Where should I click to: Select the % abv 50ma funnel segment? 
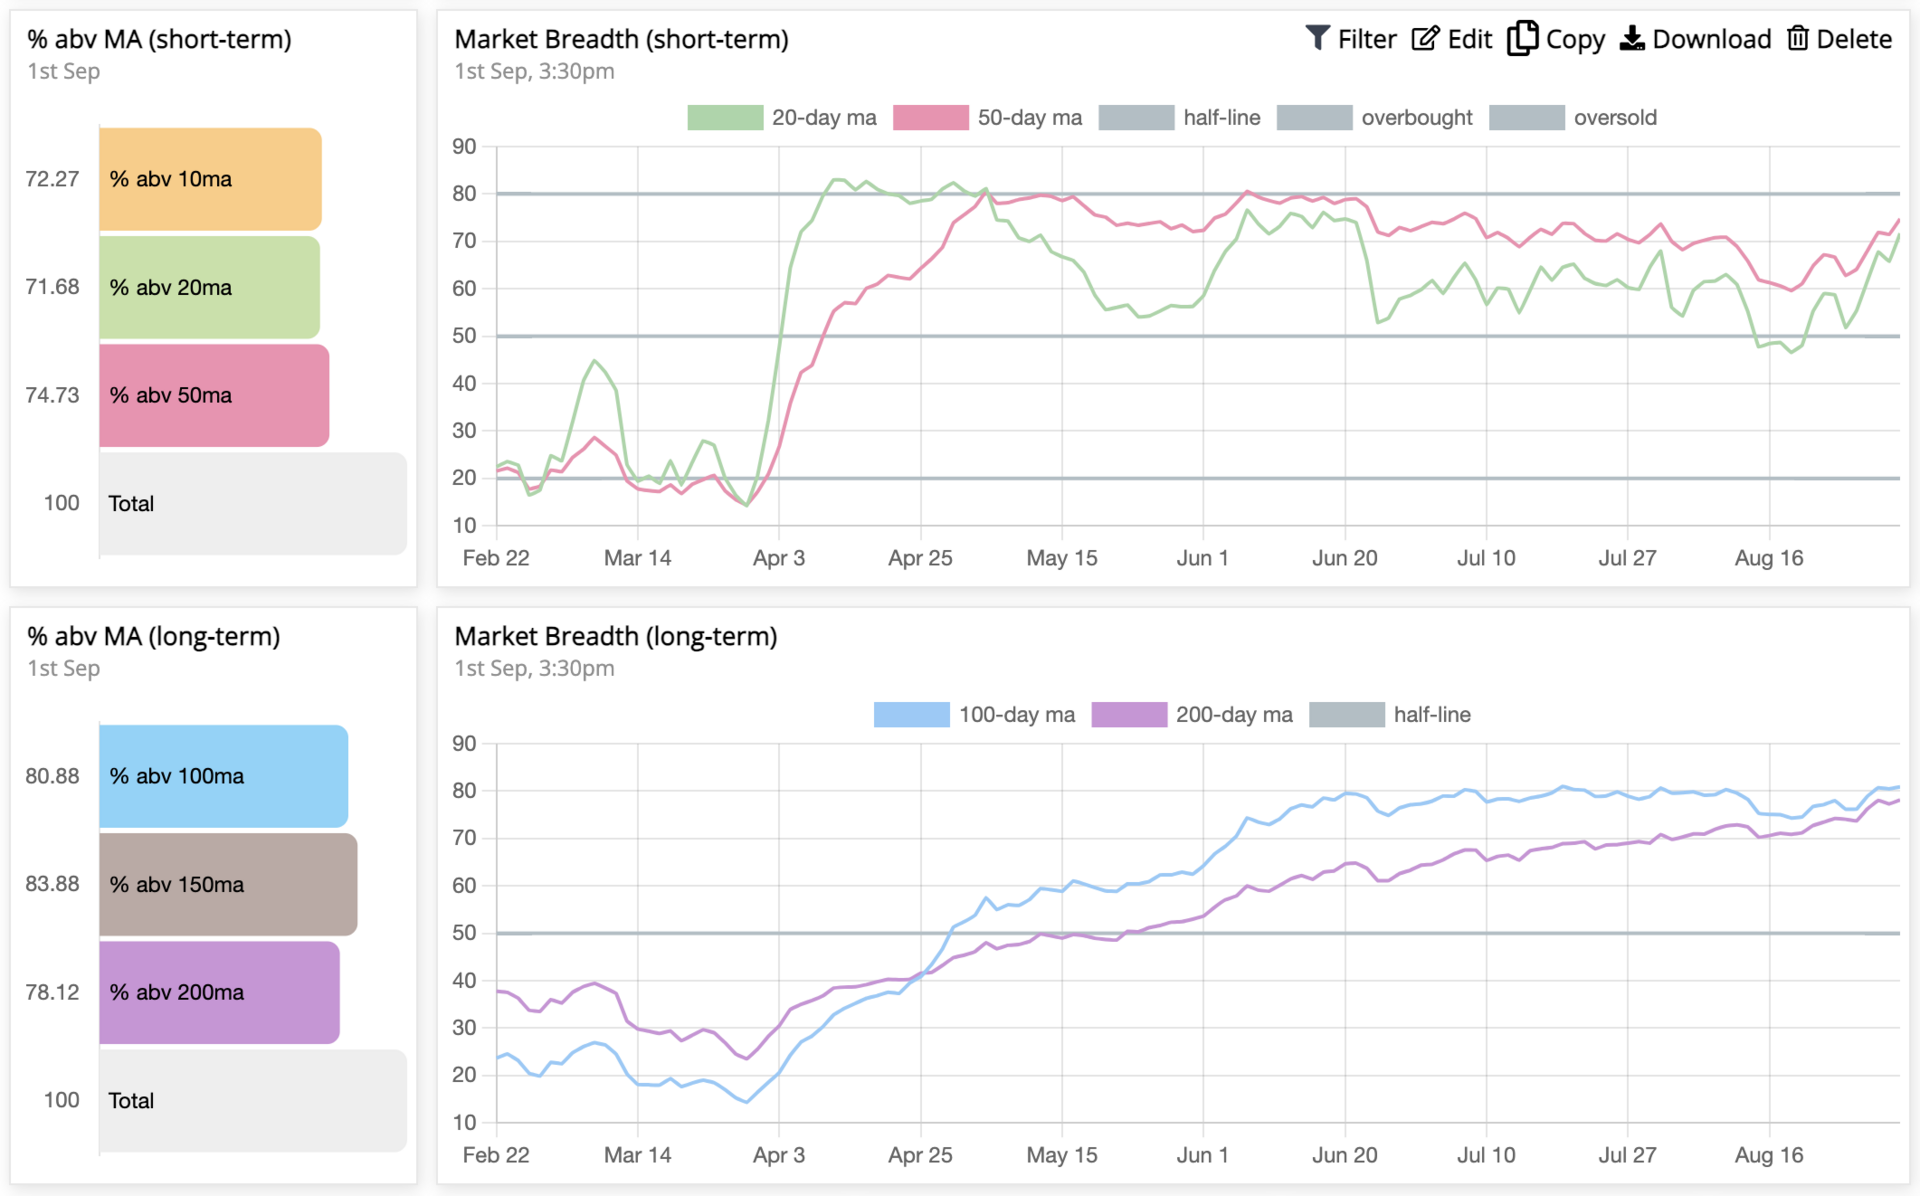[214, 395]
